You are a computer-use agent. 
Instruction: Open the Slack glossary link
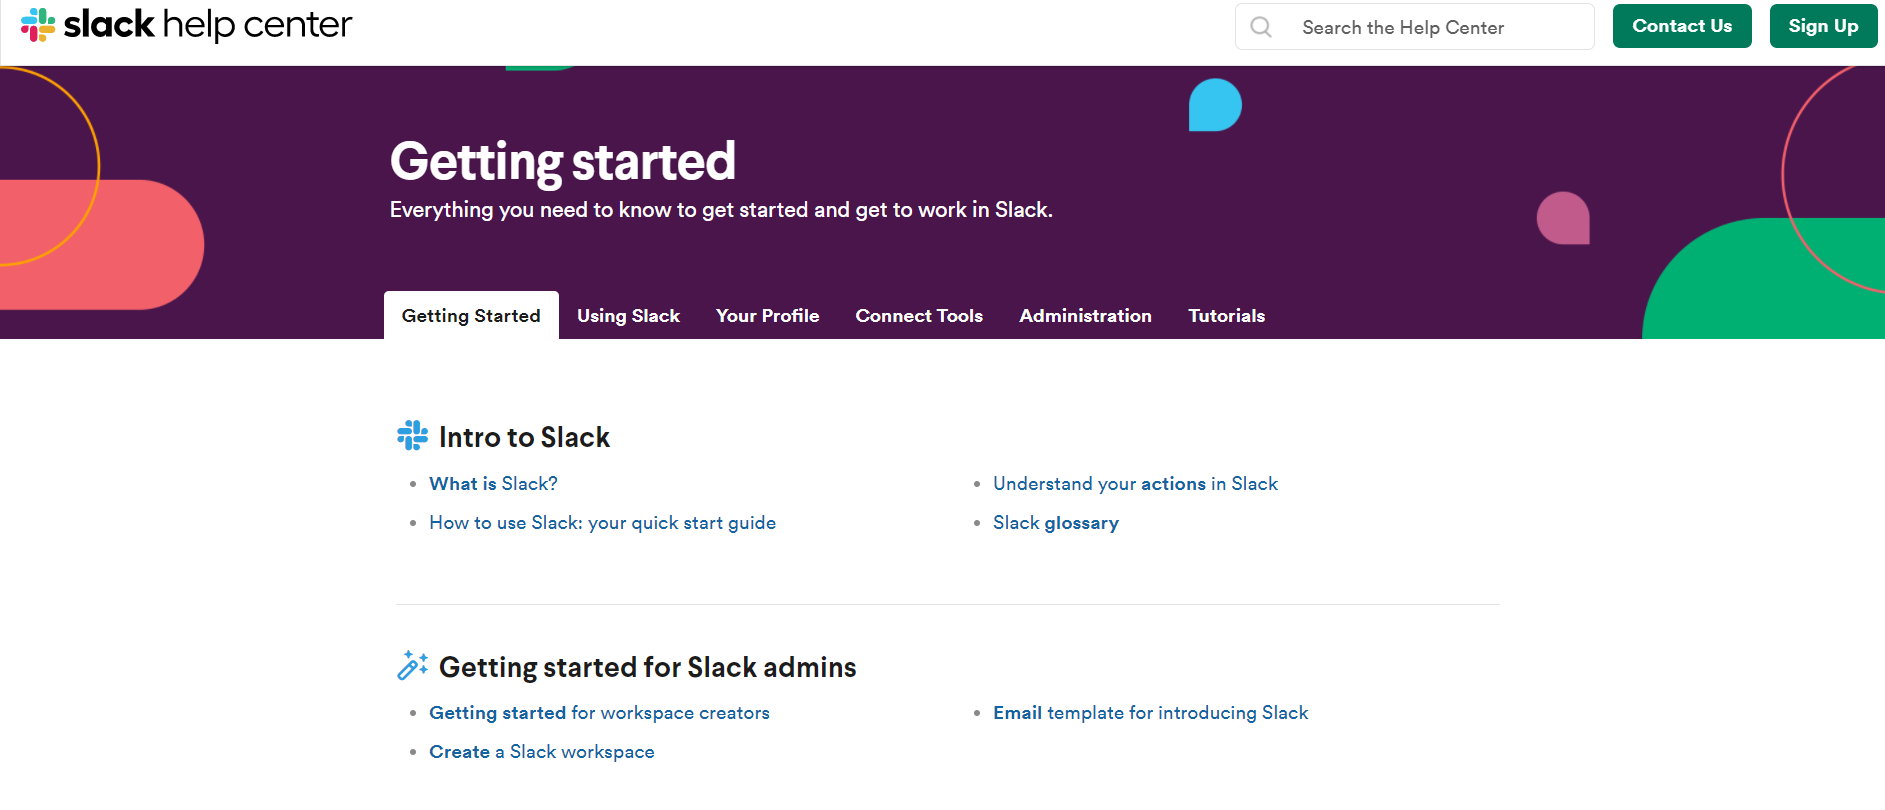point(1056,523)
